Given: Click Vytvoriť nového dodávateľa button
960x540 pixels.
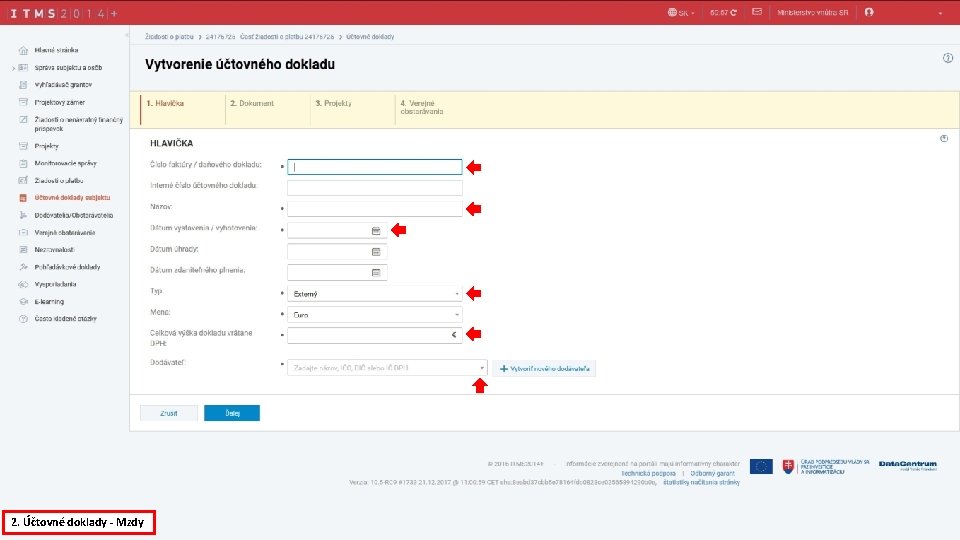Looking at the screenshot, I should pyautogui.click(x=544, y=369).
